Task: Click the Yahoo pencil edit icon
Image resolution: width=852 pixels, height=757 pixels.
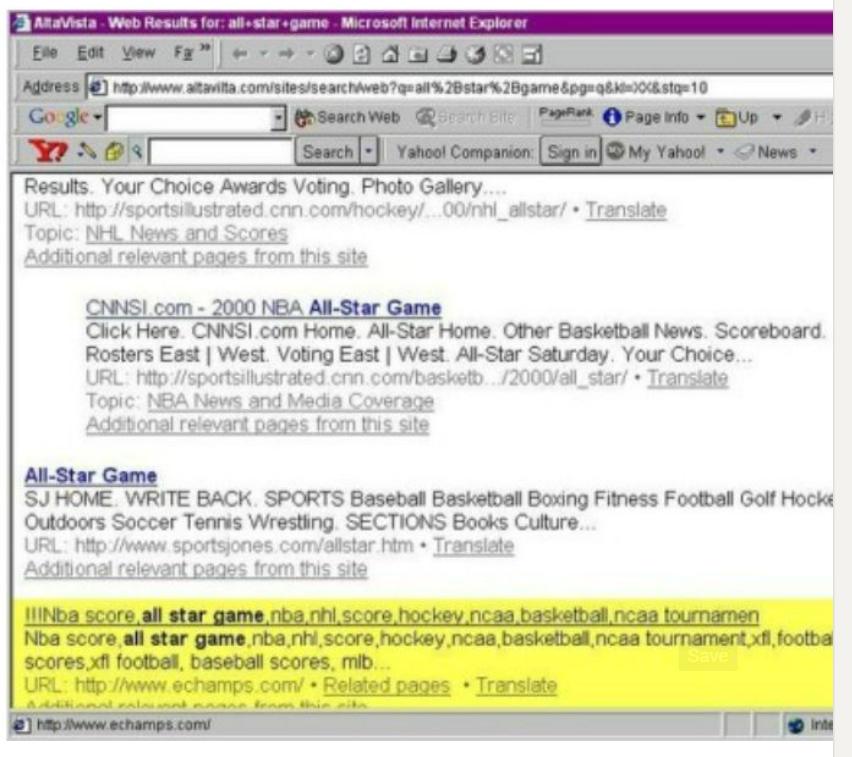Action: coord(87,151)
